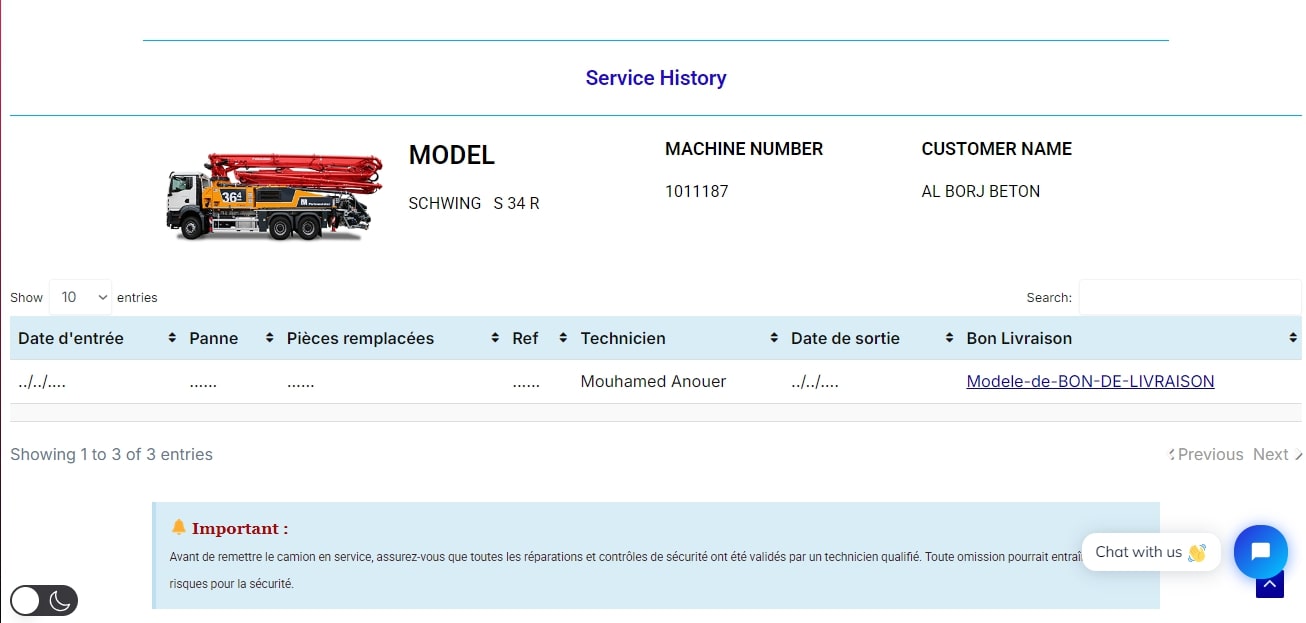The width and height of the screenshot is (1306, 623).
Task: Click sort arrows on Bon Livraison
Action: [1292, 338]
